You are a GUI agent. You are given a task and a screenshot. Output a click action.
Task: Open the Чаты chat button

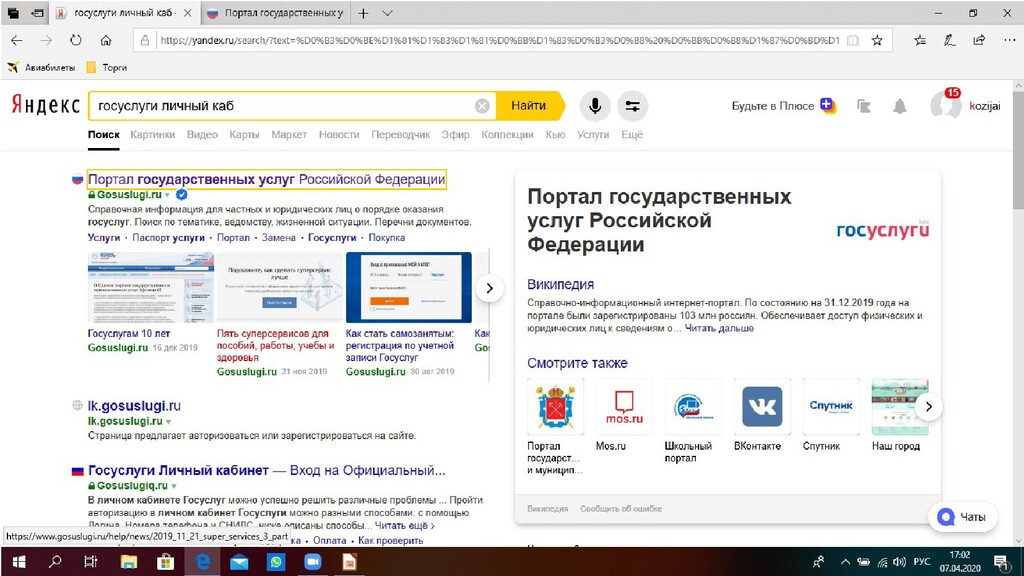click(962, 517)
